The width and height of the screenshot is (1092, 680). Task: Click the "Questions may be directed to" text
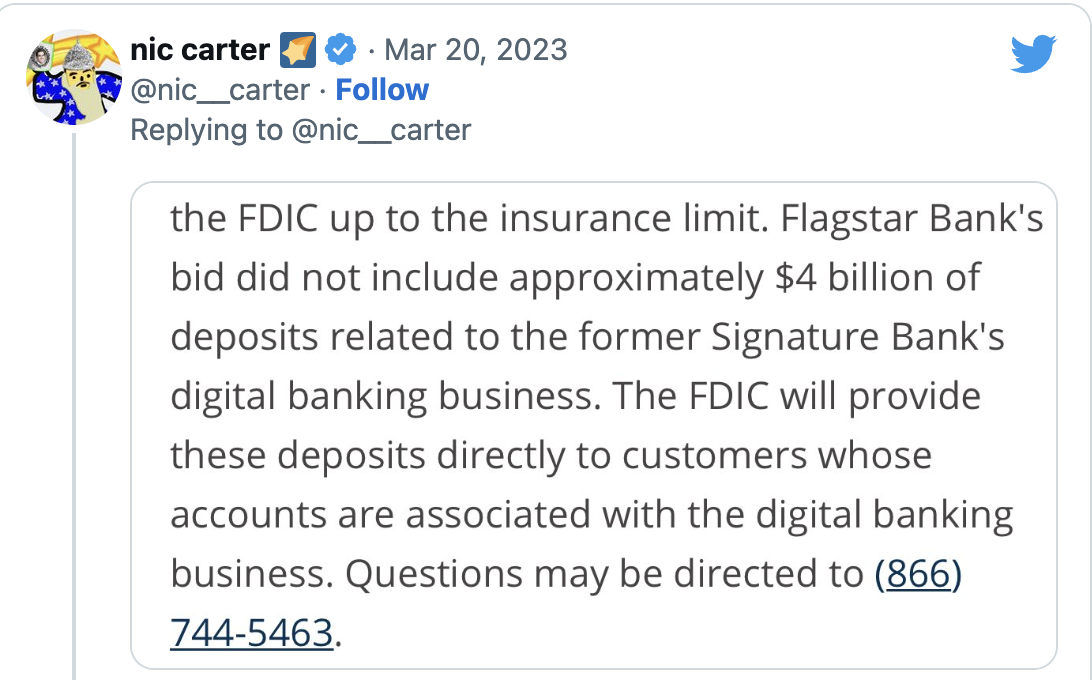[604, 574]
